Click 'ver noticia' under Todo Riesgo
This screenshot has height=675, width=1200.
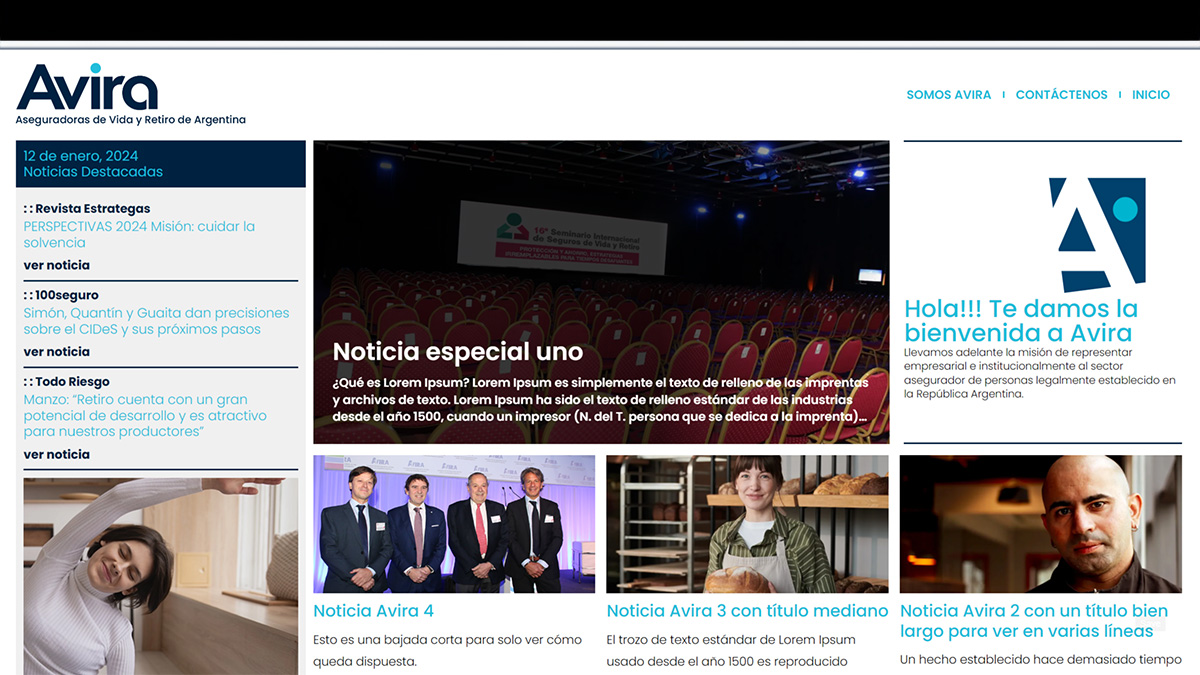(57, 454)
